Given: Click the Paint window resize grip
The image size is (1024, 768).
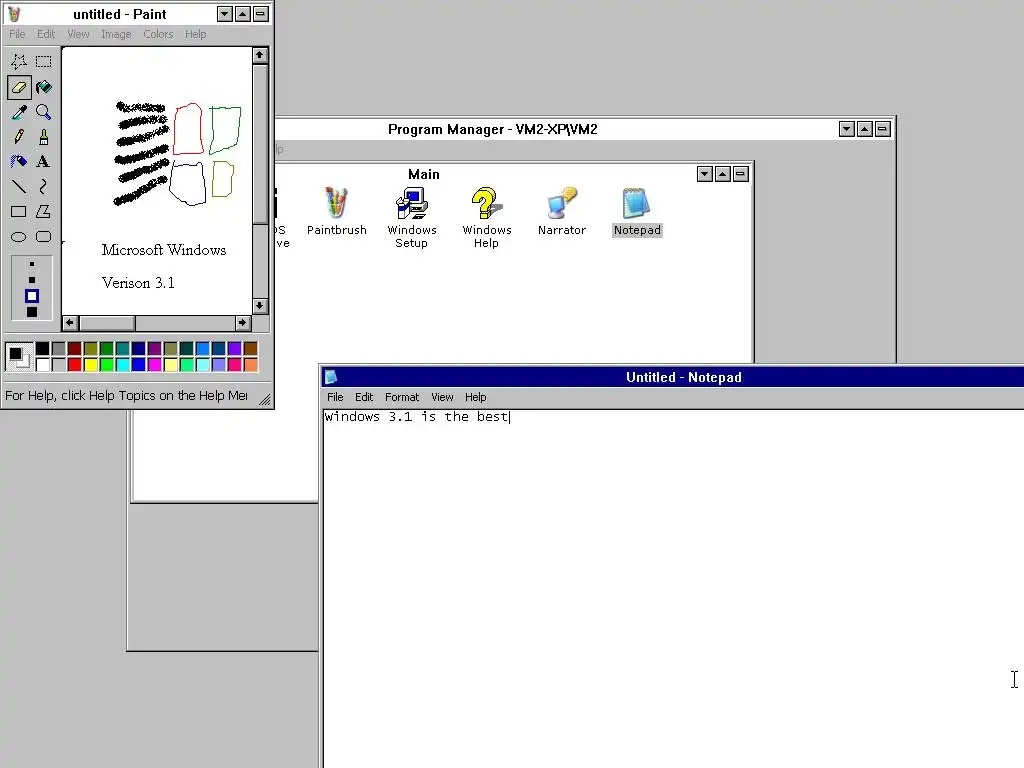Looking at the screenshot, I should (x=264, y=400).
